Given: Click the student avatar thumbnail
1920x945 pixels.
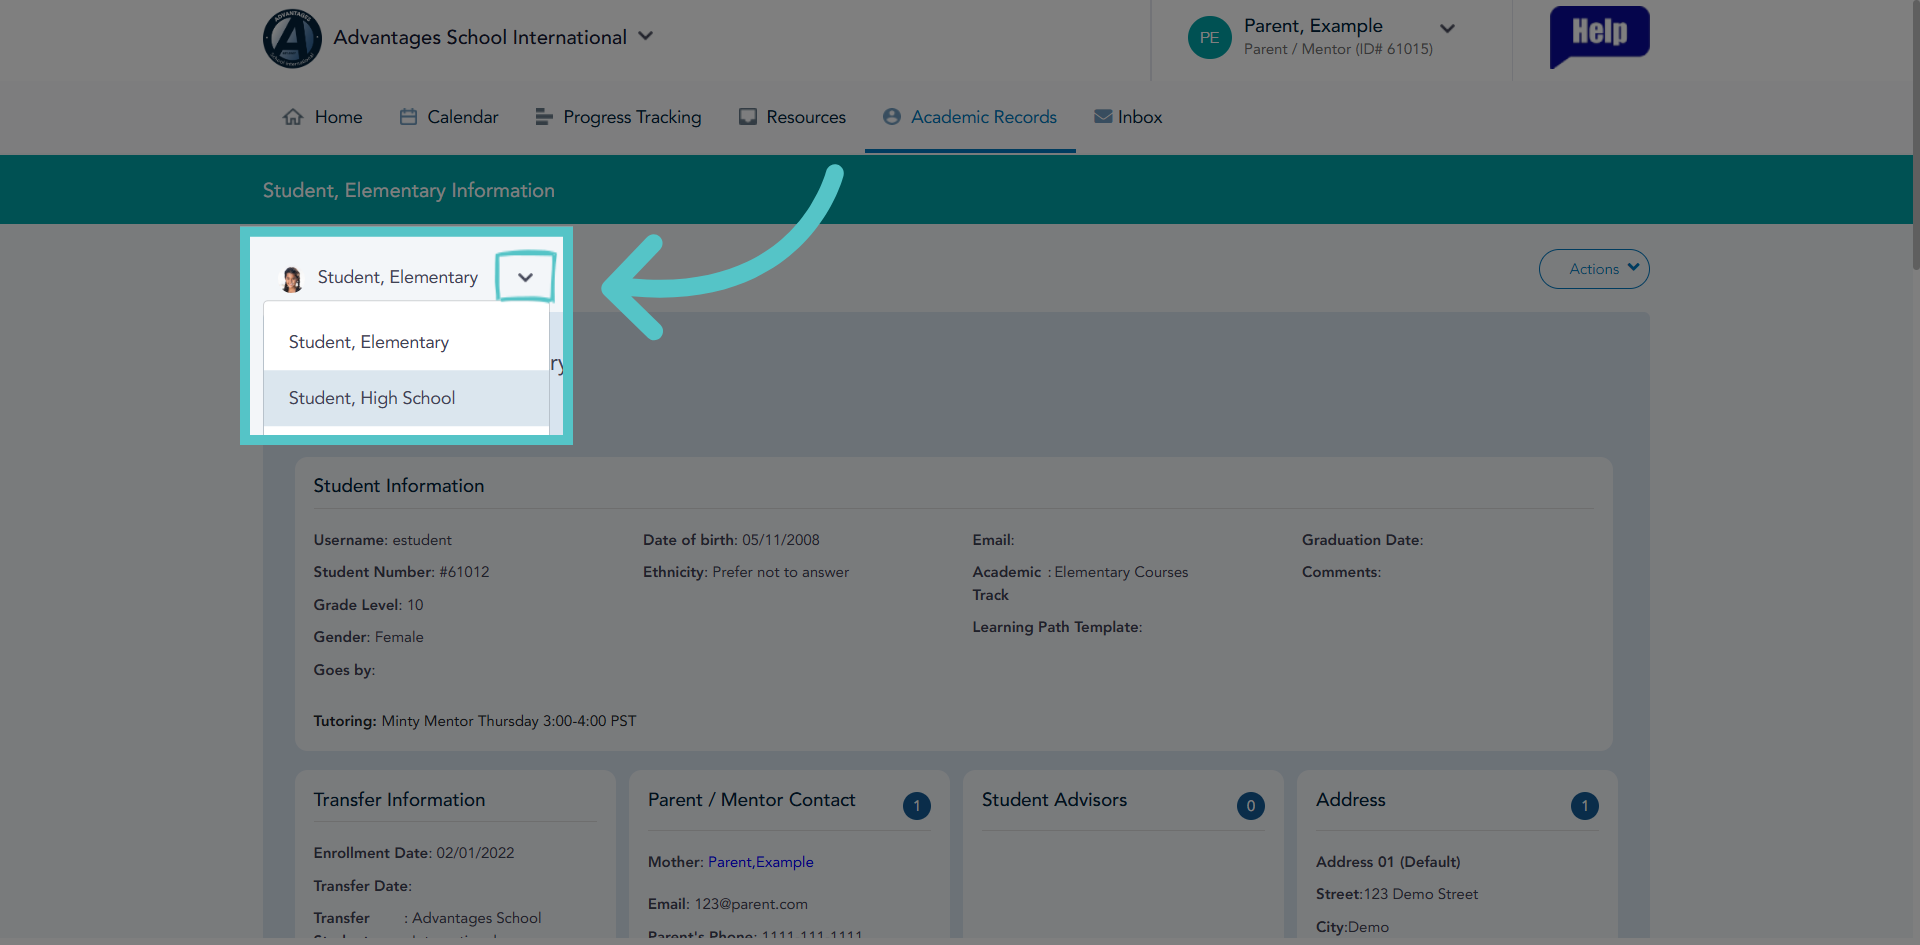Looking at the screenshot, I should click(x=292, y=279).
